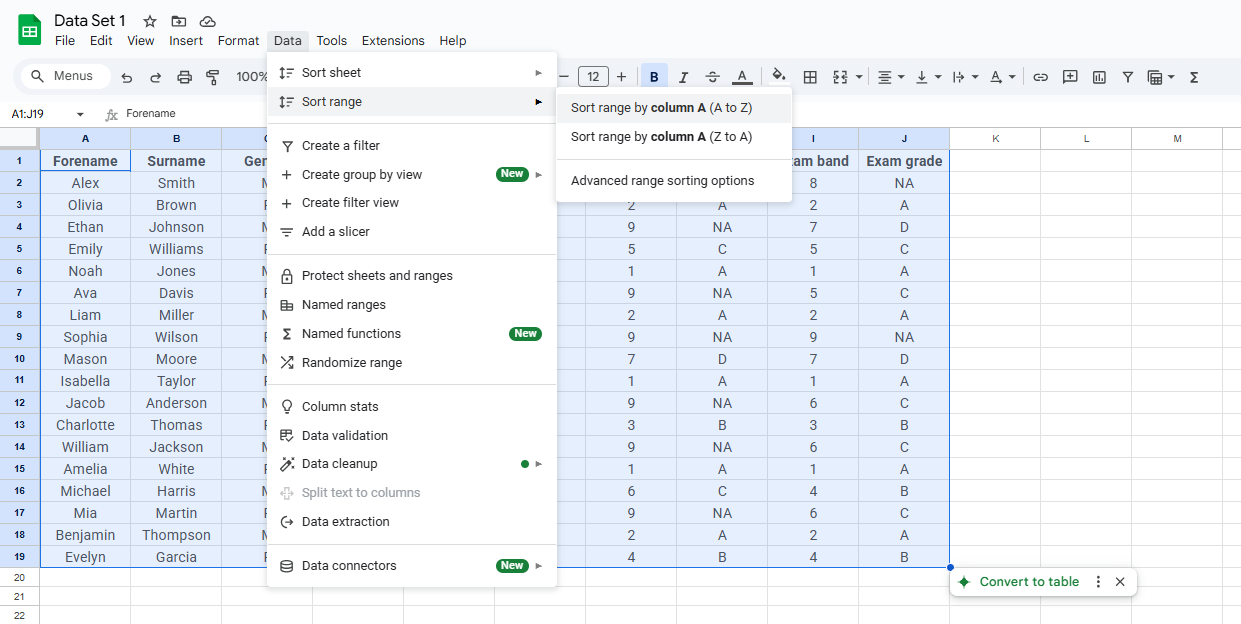
Task: Open the Format menu
Action: click(238, 41)
